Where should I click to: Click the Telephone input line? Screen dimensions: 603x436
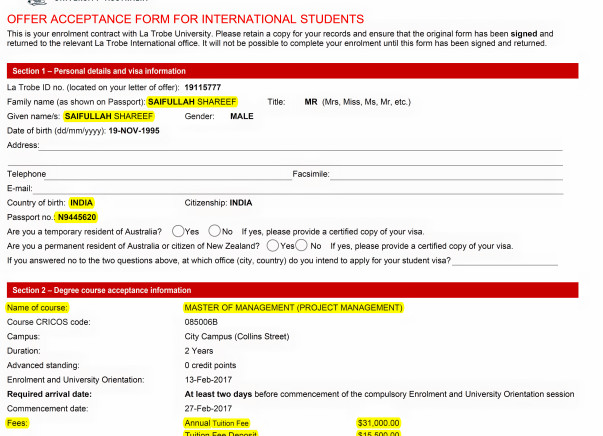coord(168,175)
